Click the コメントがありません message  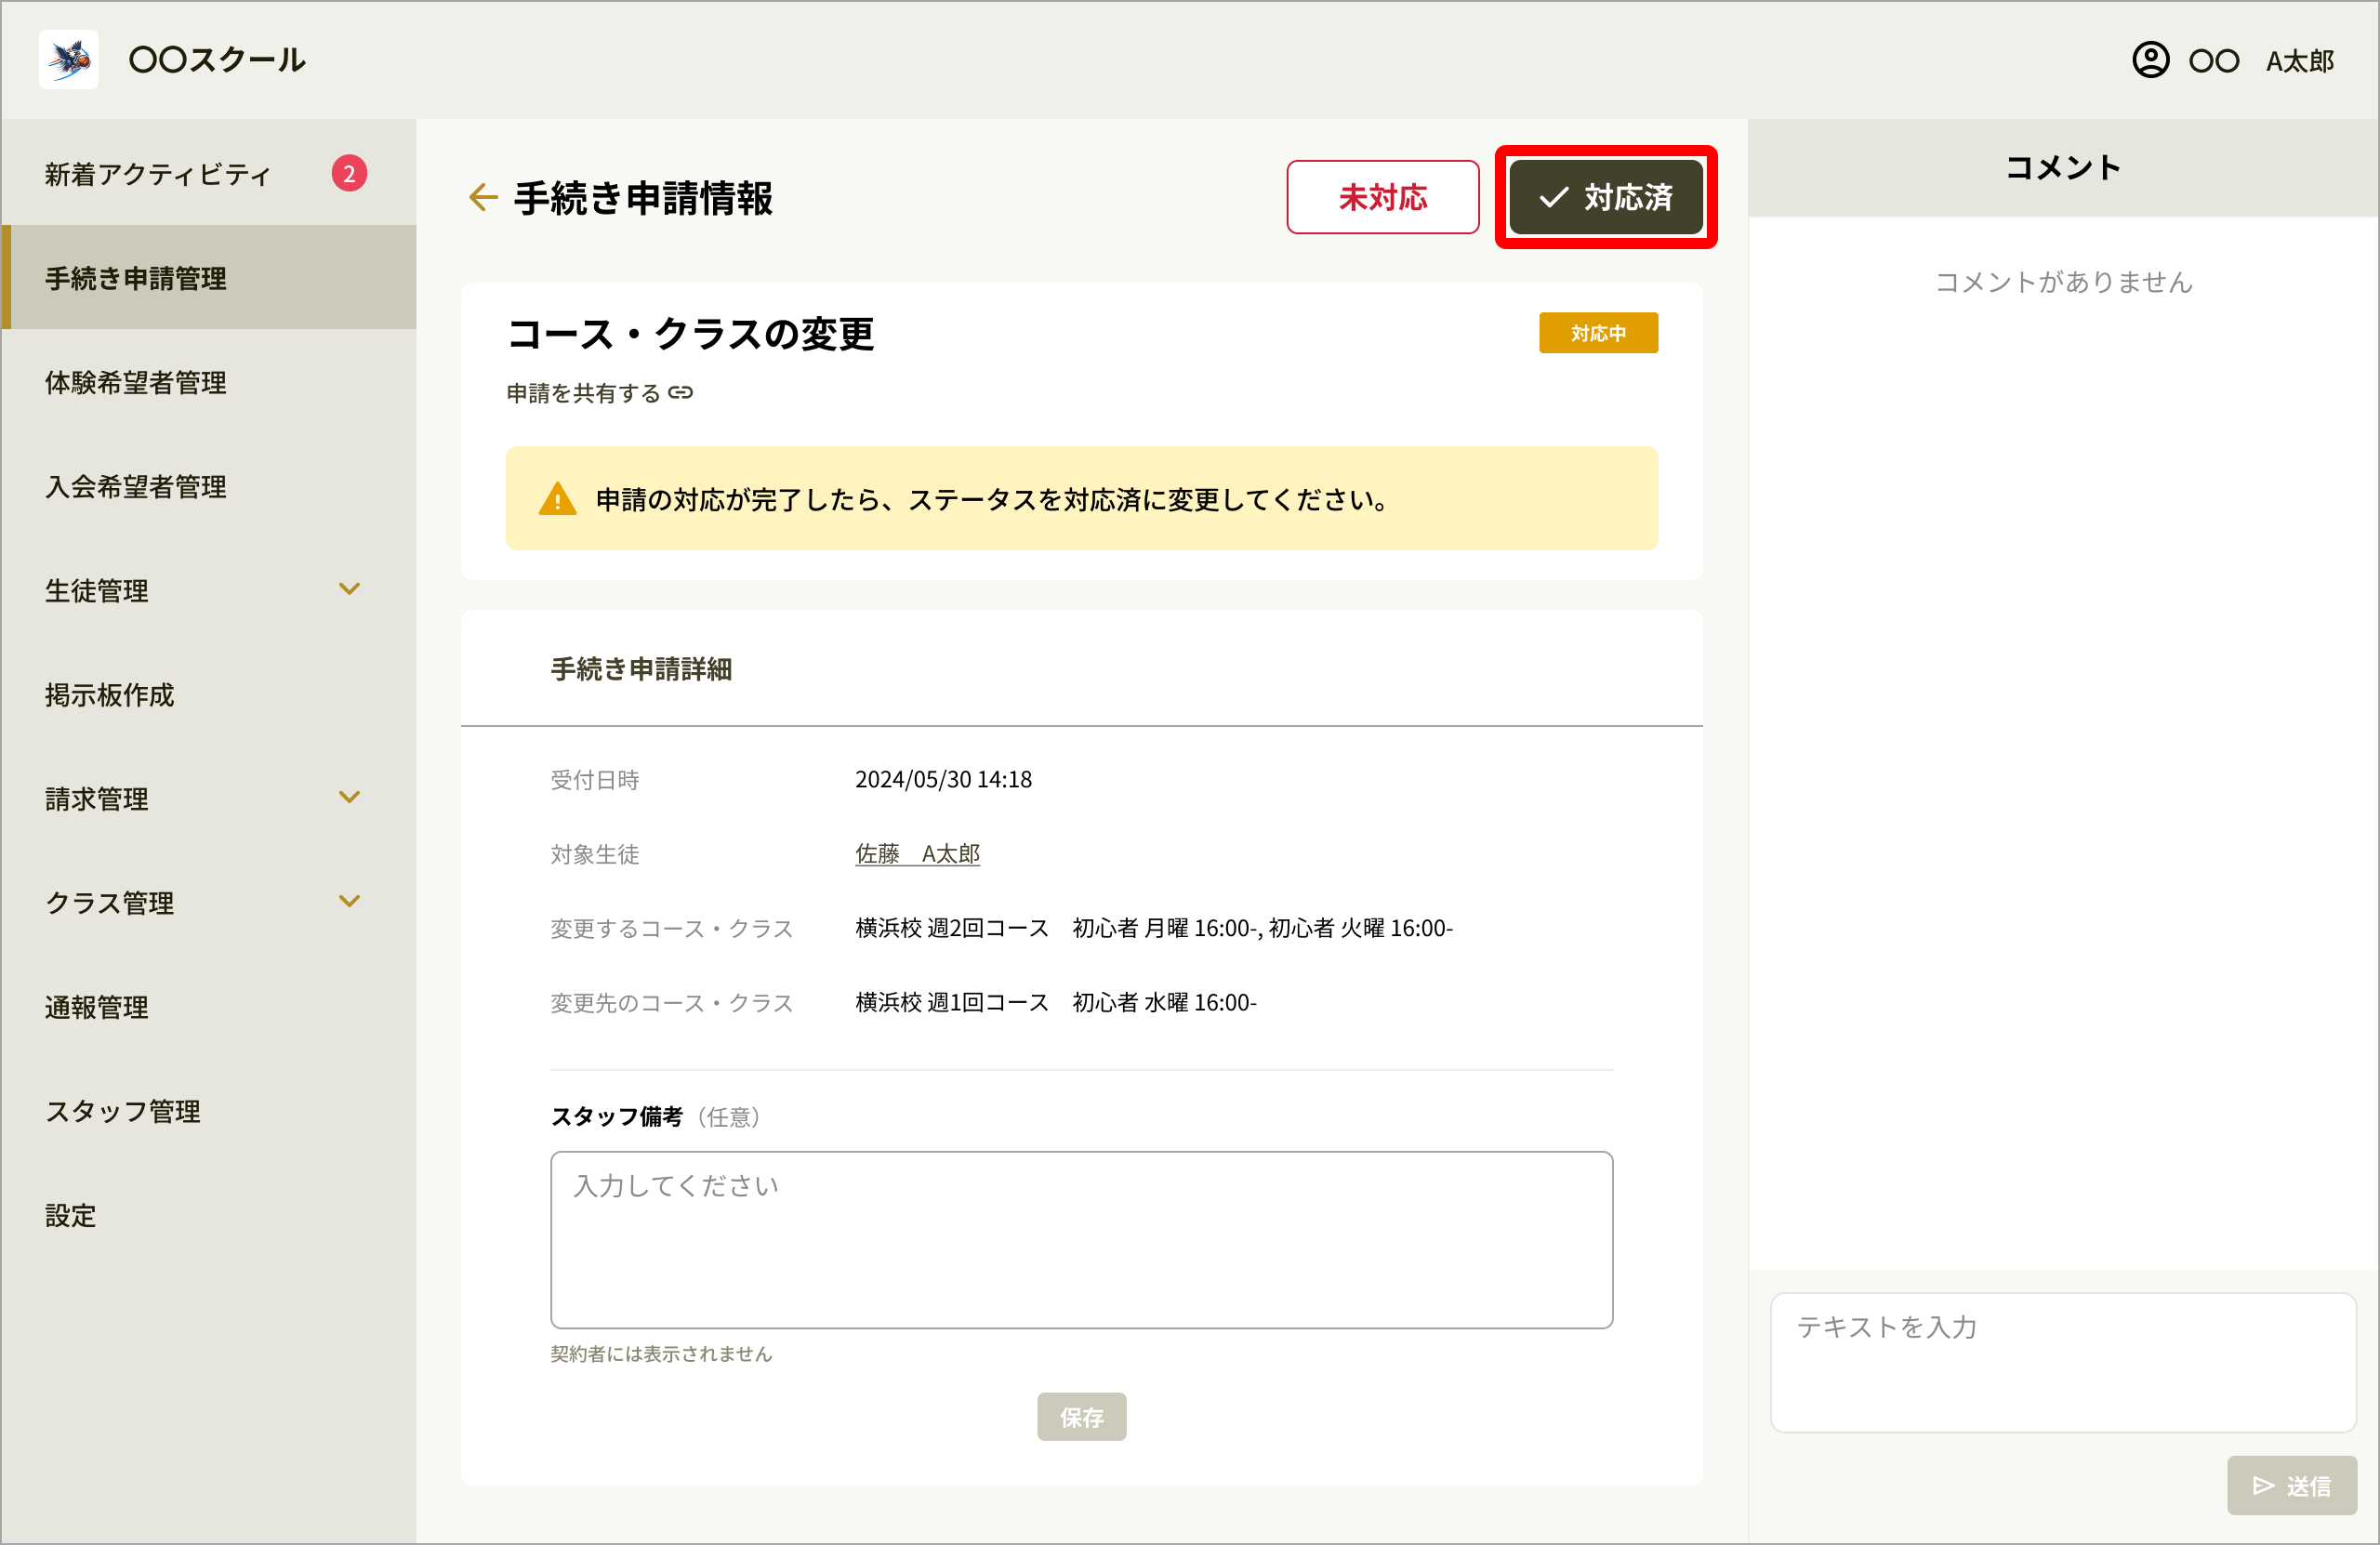pos(2063,282)
